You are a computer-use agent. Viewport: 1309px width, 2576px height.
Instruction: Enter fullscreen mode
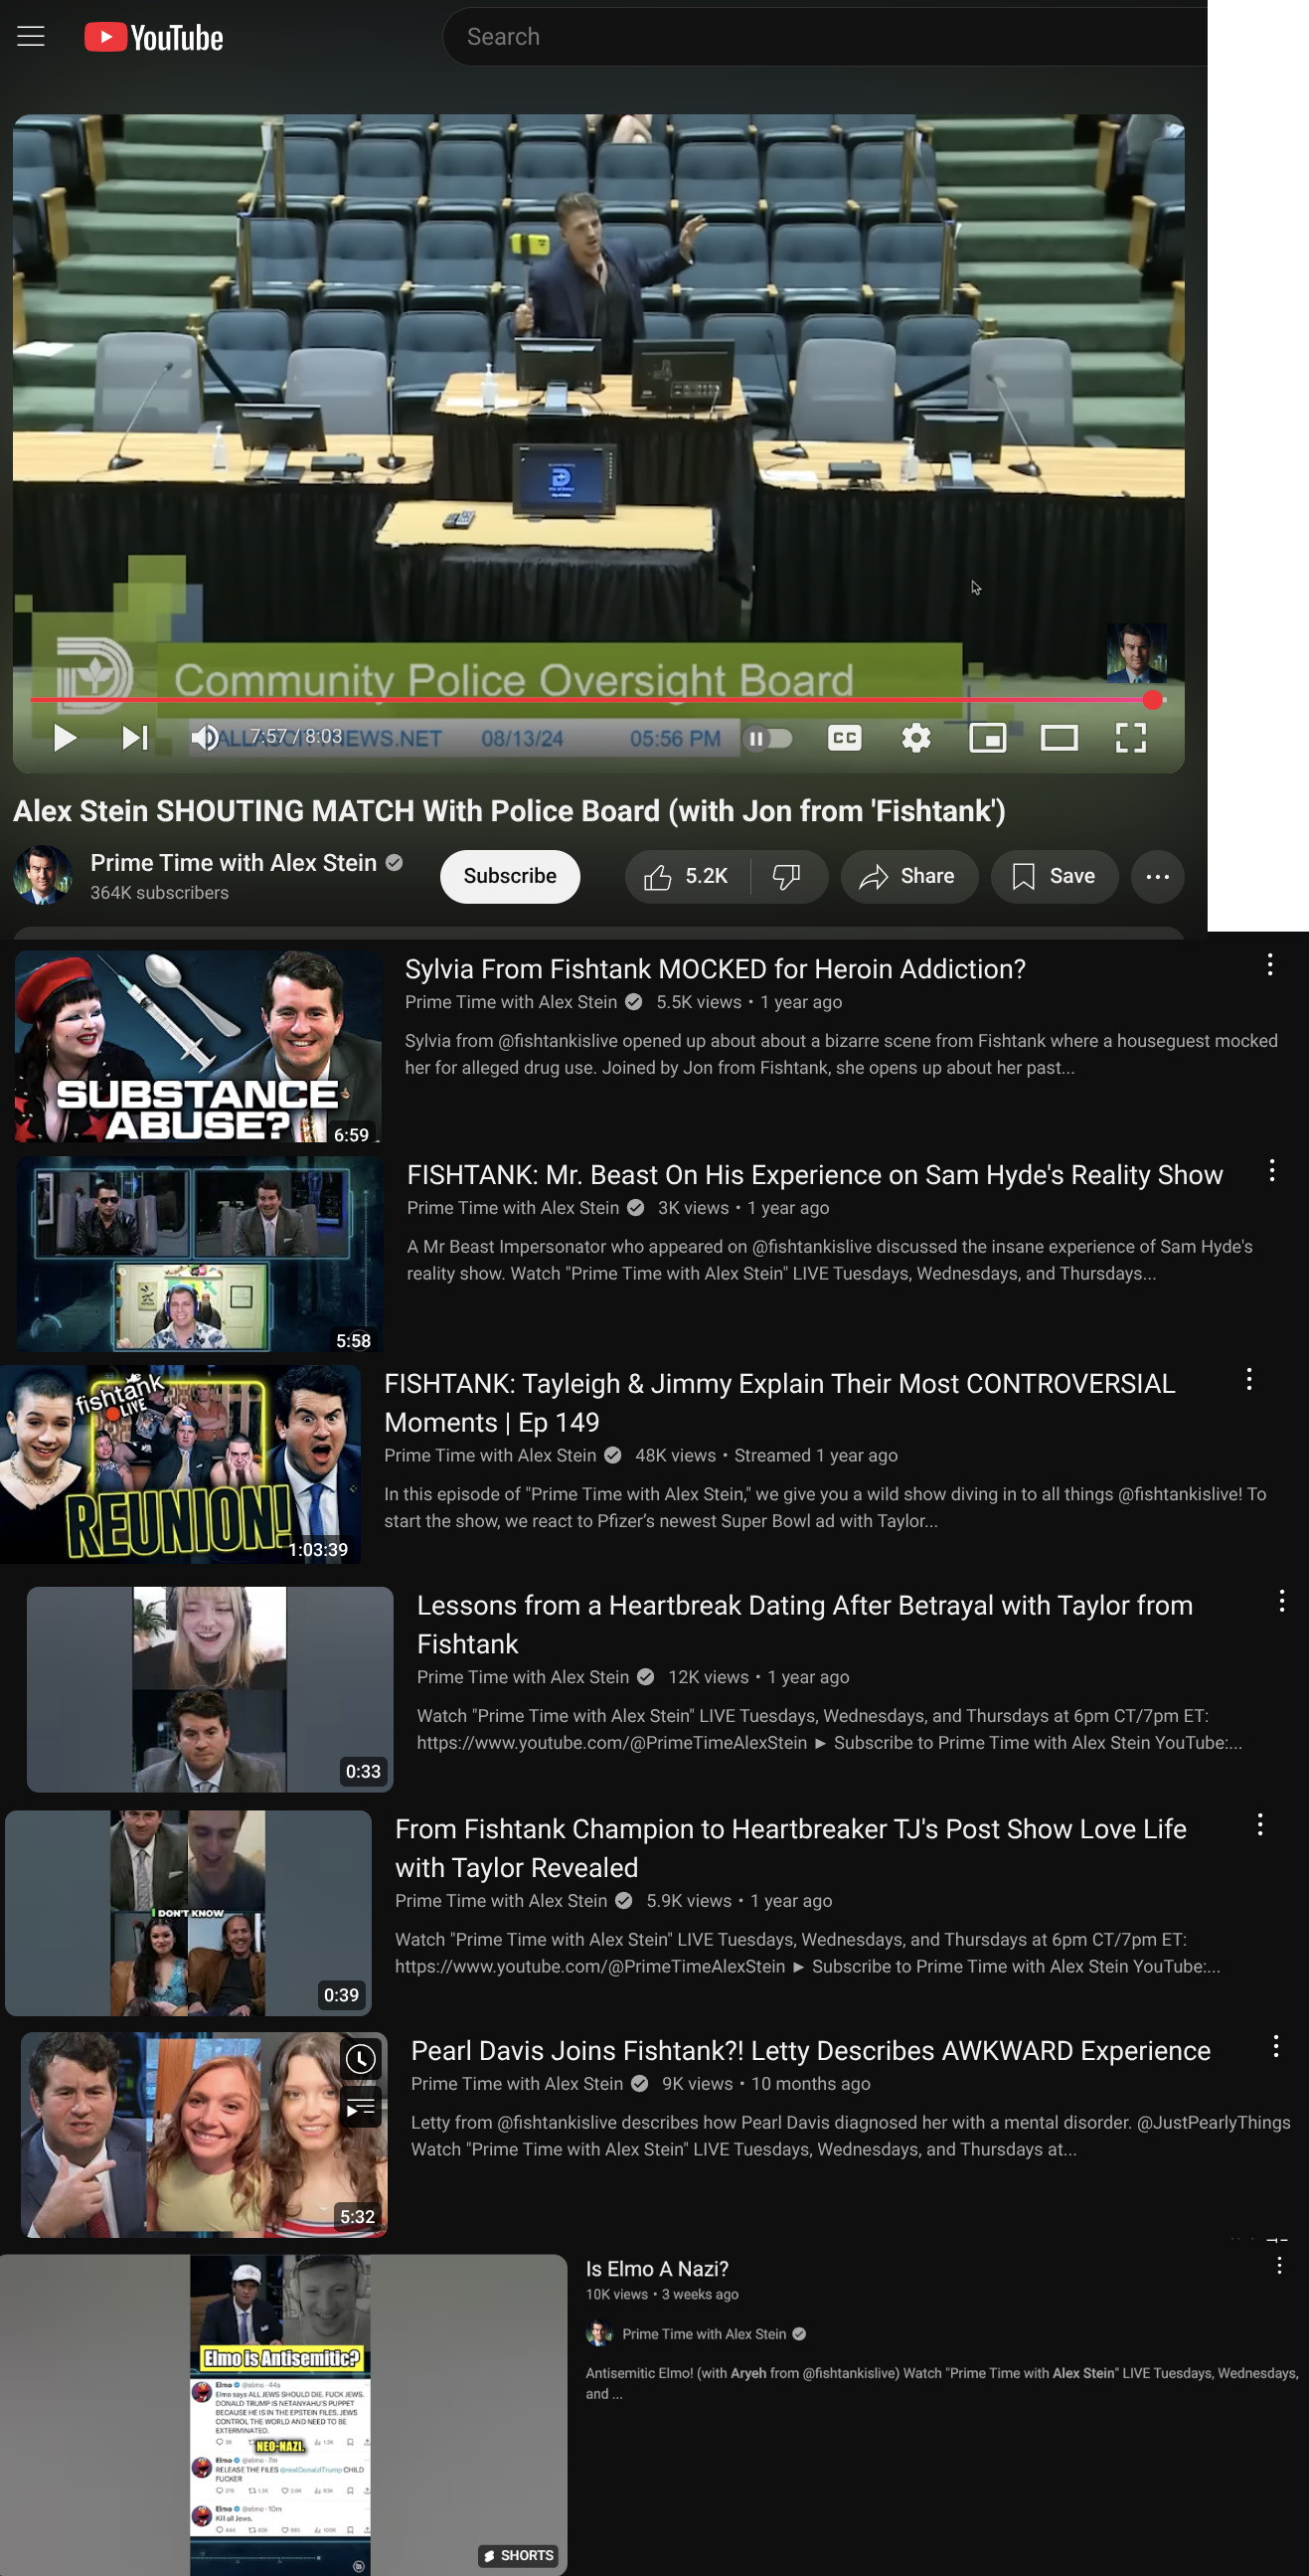(1131, 738)
